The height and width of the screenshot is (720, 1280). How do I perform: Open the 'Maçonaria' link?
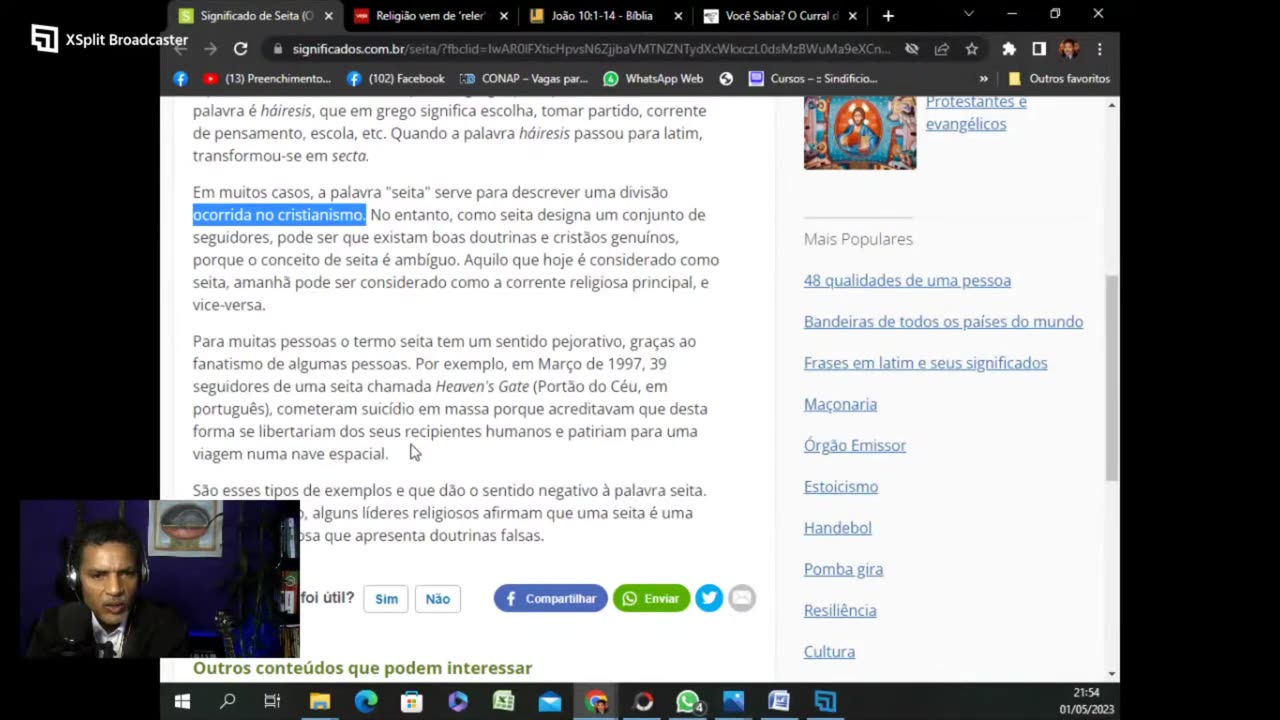pos(840,404)
